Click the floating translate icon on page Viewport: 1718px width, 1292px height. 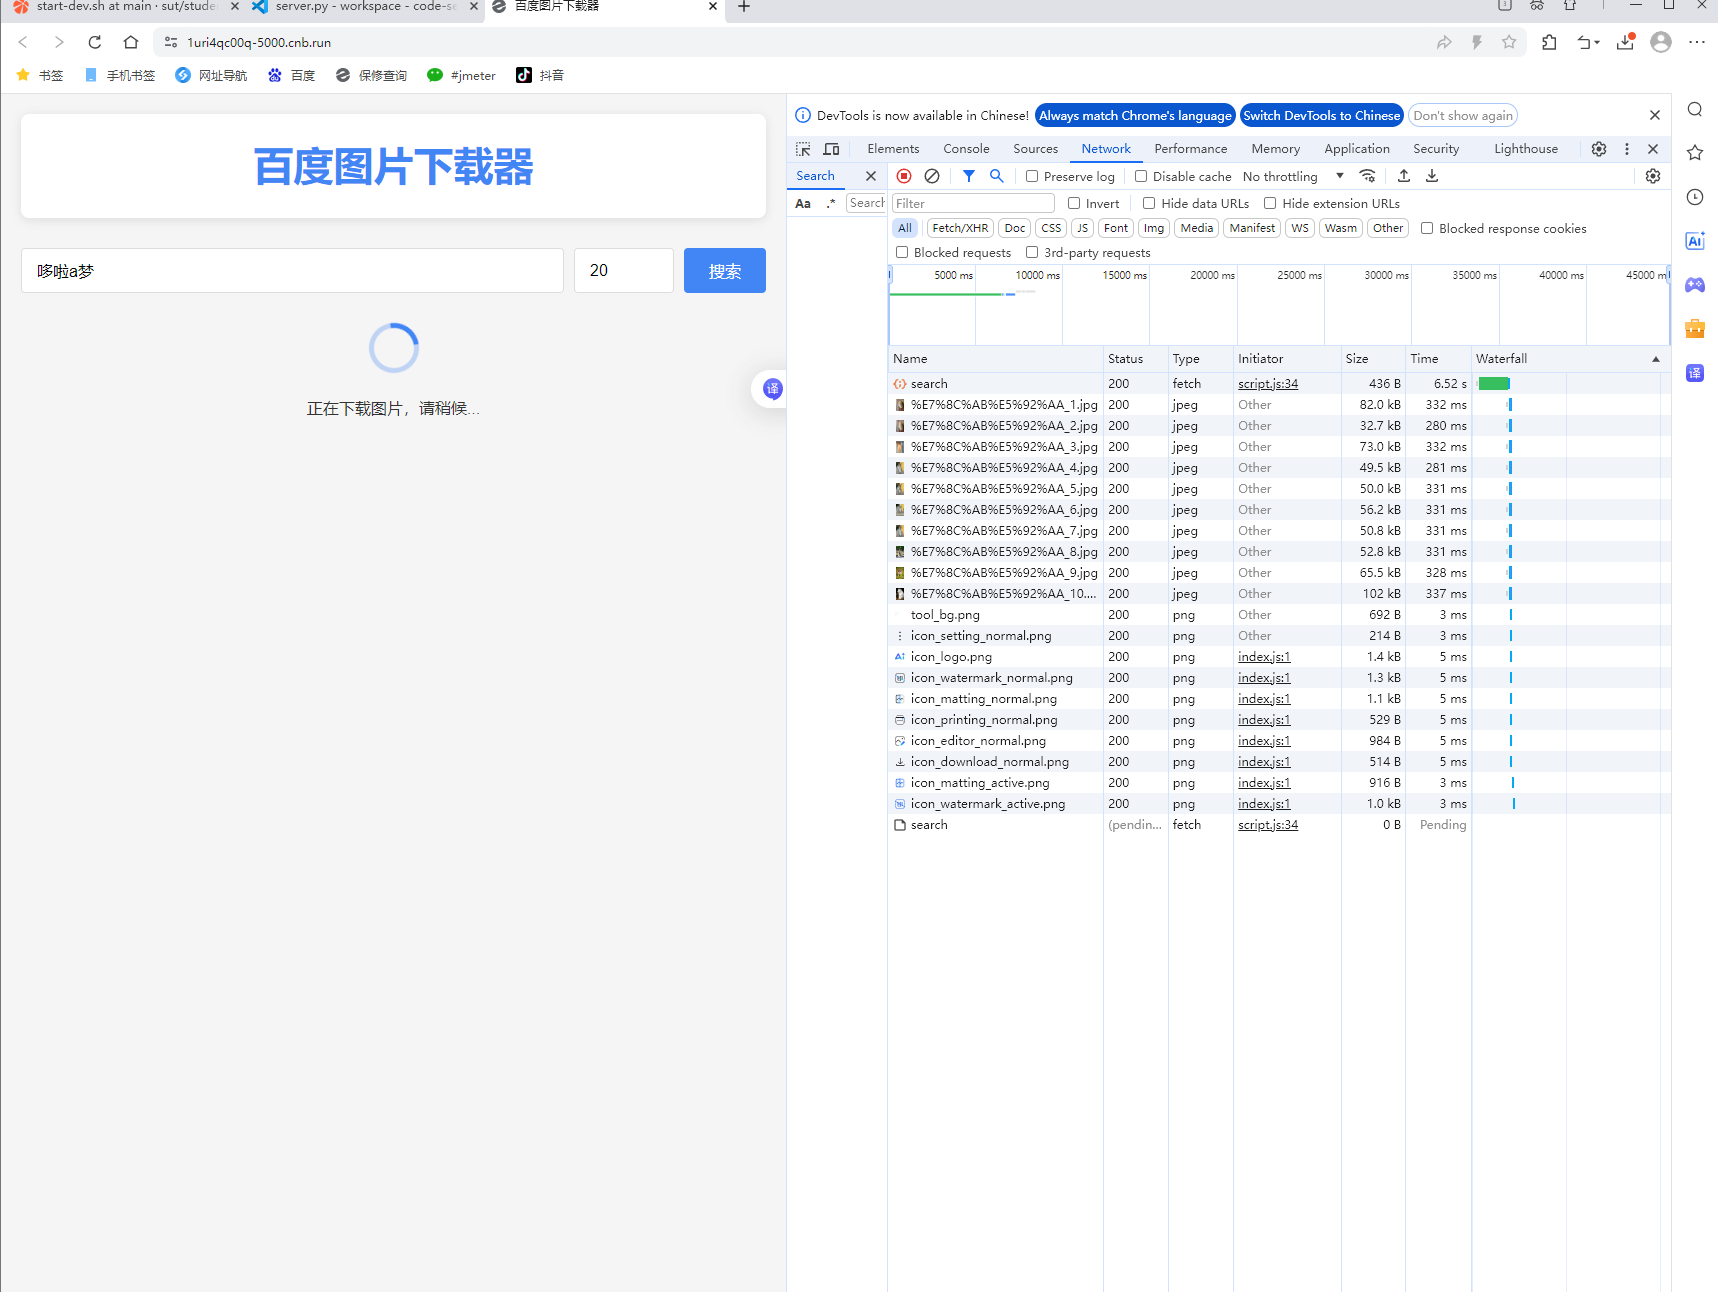click(772, 389)
